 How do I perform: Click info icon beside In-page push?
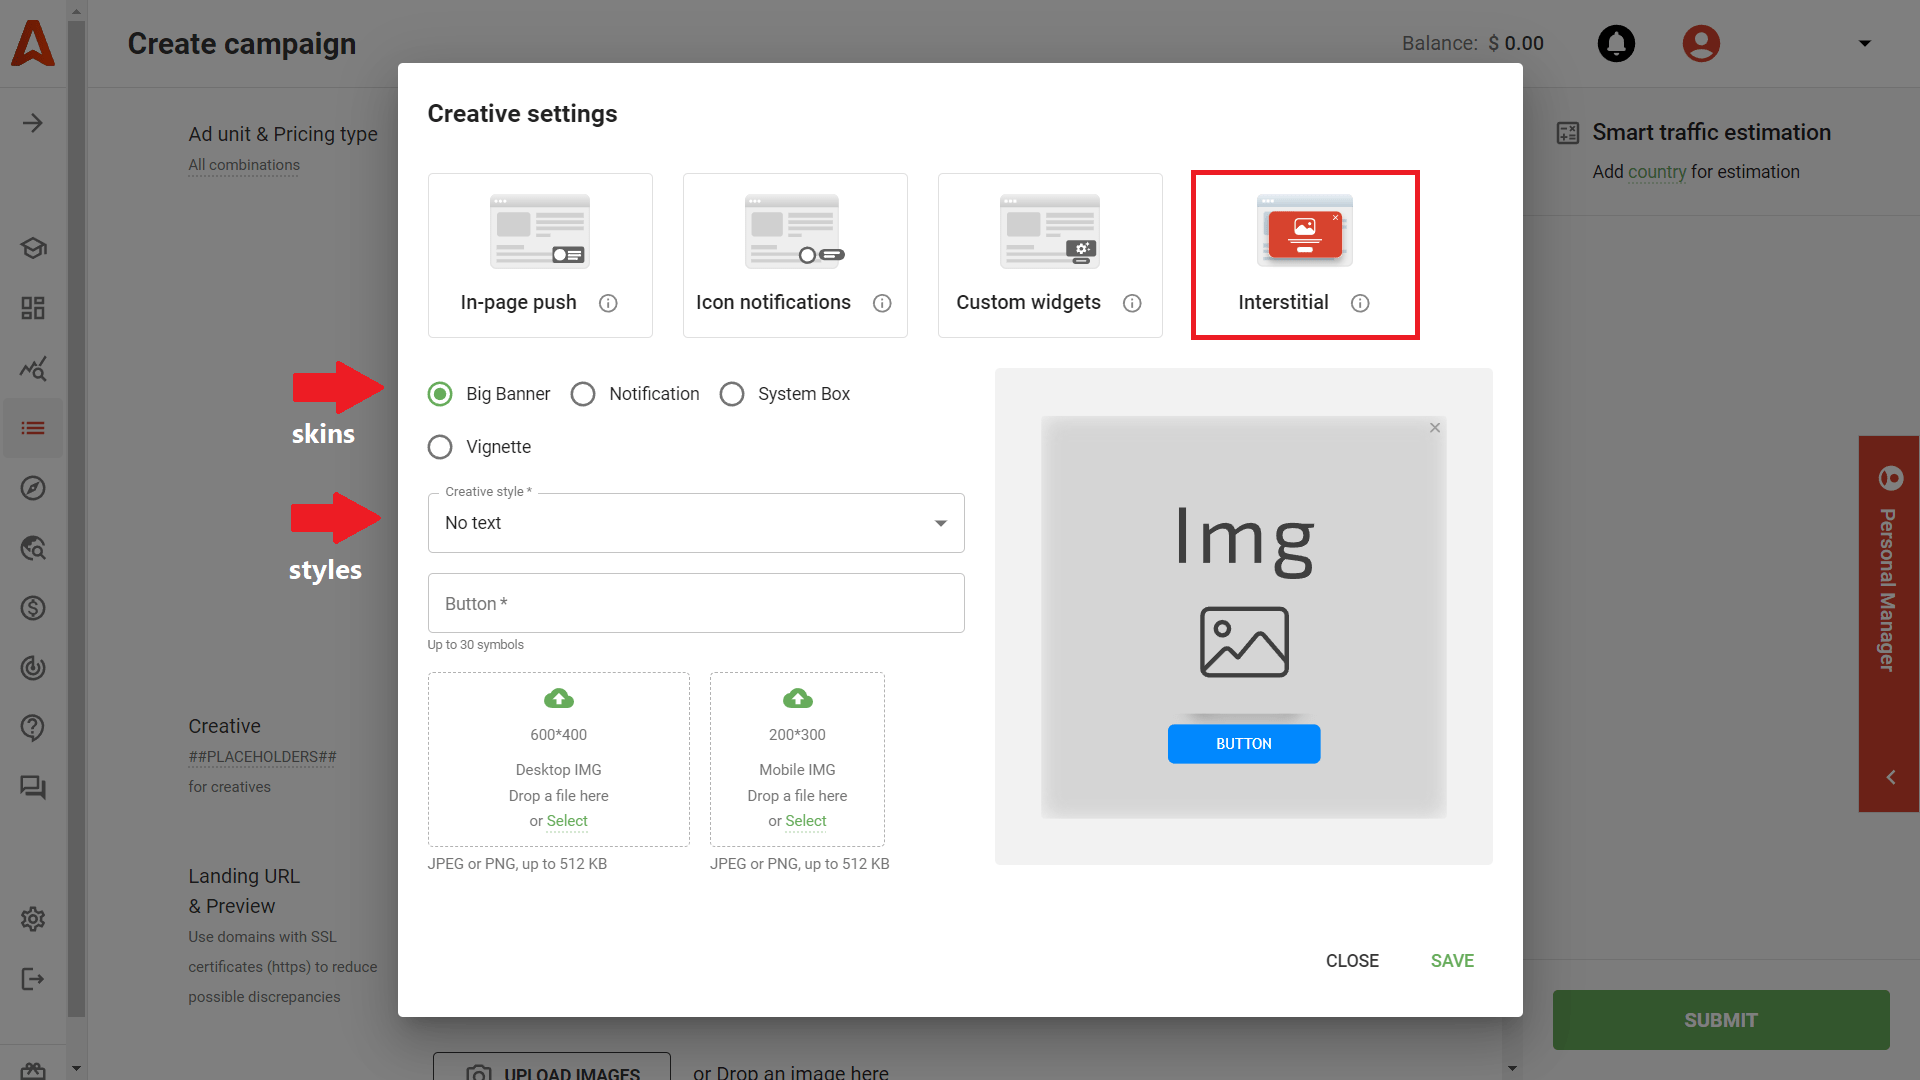[608, 303]
